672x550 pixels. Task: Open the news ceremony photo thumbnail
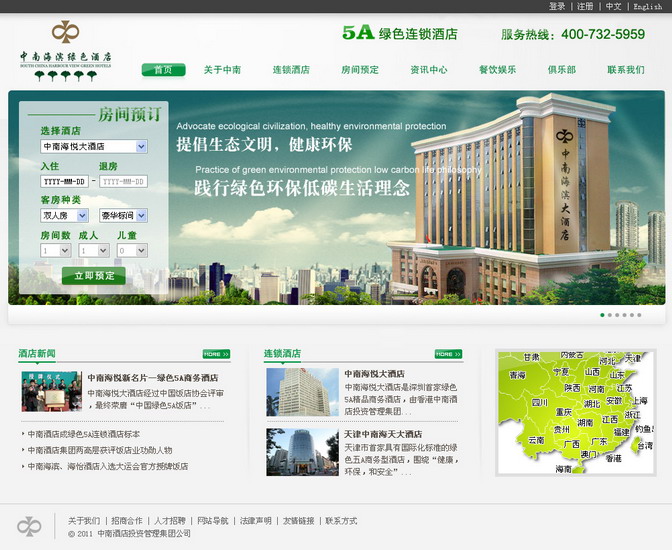click(52, 391)
